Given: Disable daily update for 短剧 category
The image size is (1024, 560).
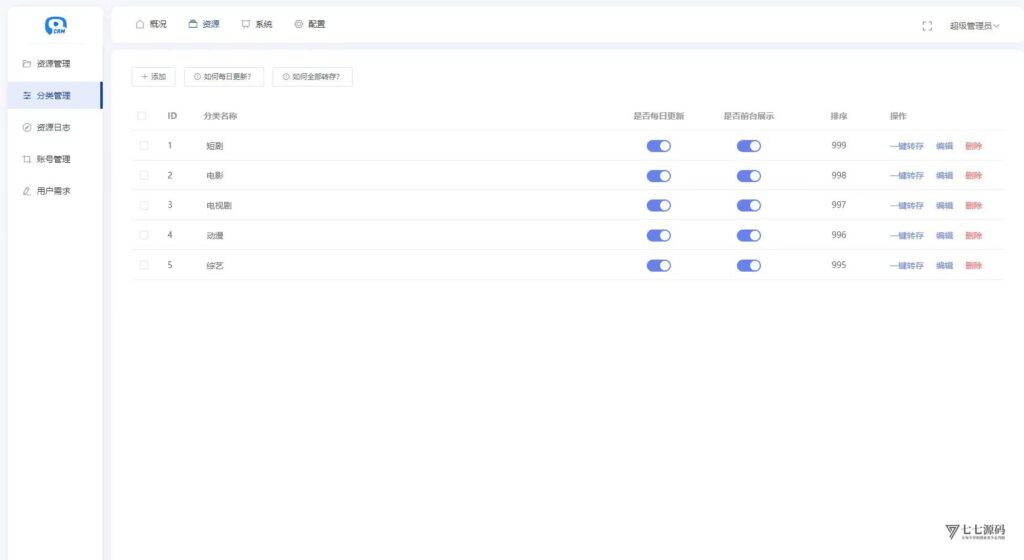Looking at the screenshot, I should coord(658,146).
